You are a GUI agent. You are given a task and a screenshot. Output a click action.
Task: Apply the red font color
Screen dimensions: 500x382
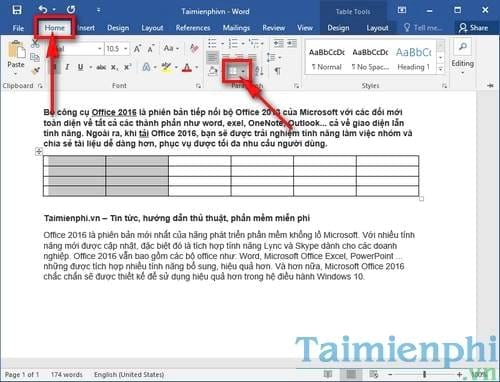click(187, 68)
